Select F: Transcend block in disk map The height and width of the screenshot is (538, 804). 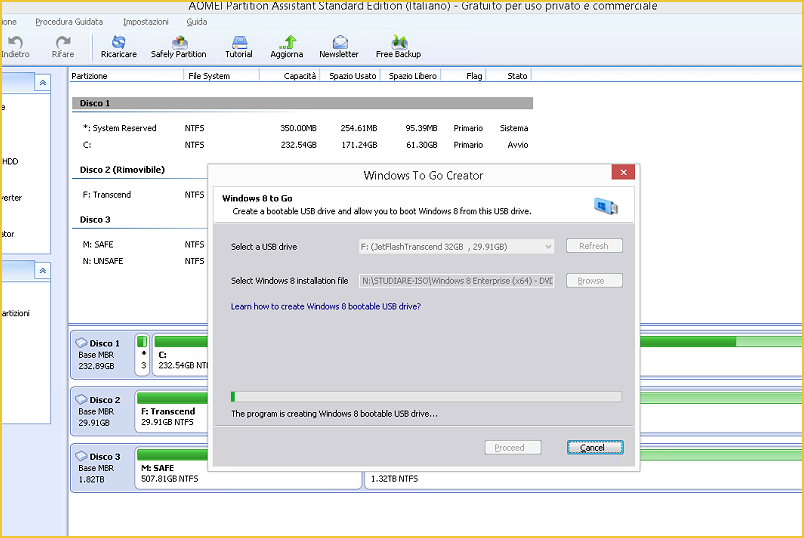[x=171, y=411]
